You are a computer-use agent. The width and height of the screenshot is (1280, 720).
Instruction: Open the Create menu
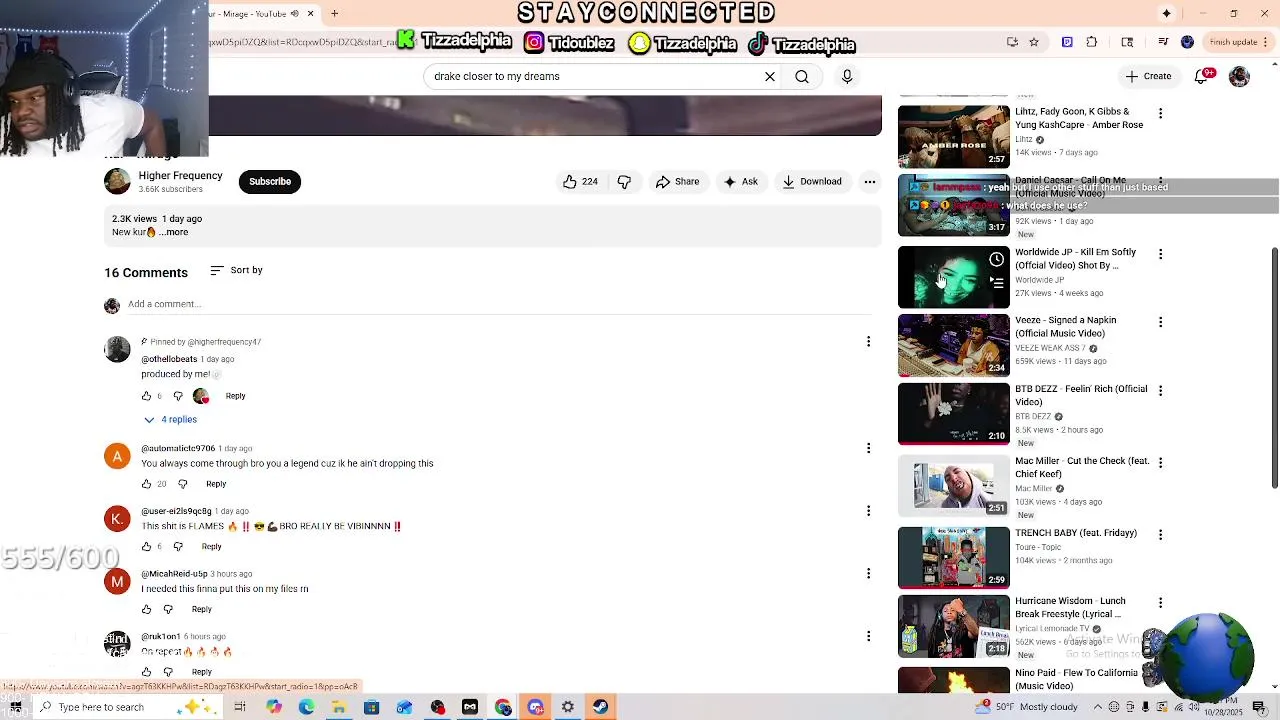[x=1148, y=76]
